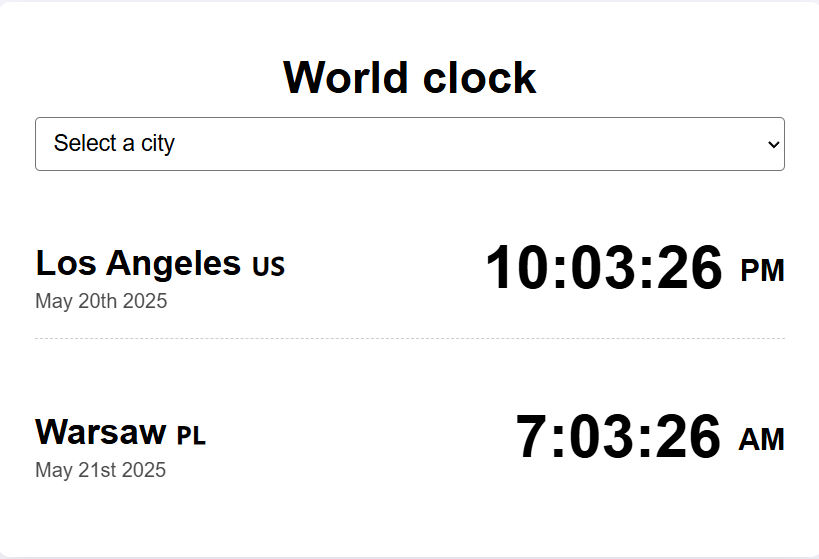Click the word clock in the title
Viewport: 819px width, 559px height.
coord(479,77)
